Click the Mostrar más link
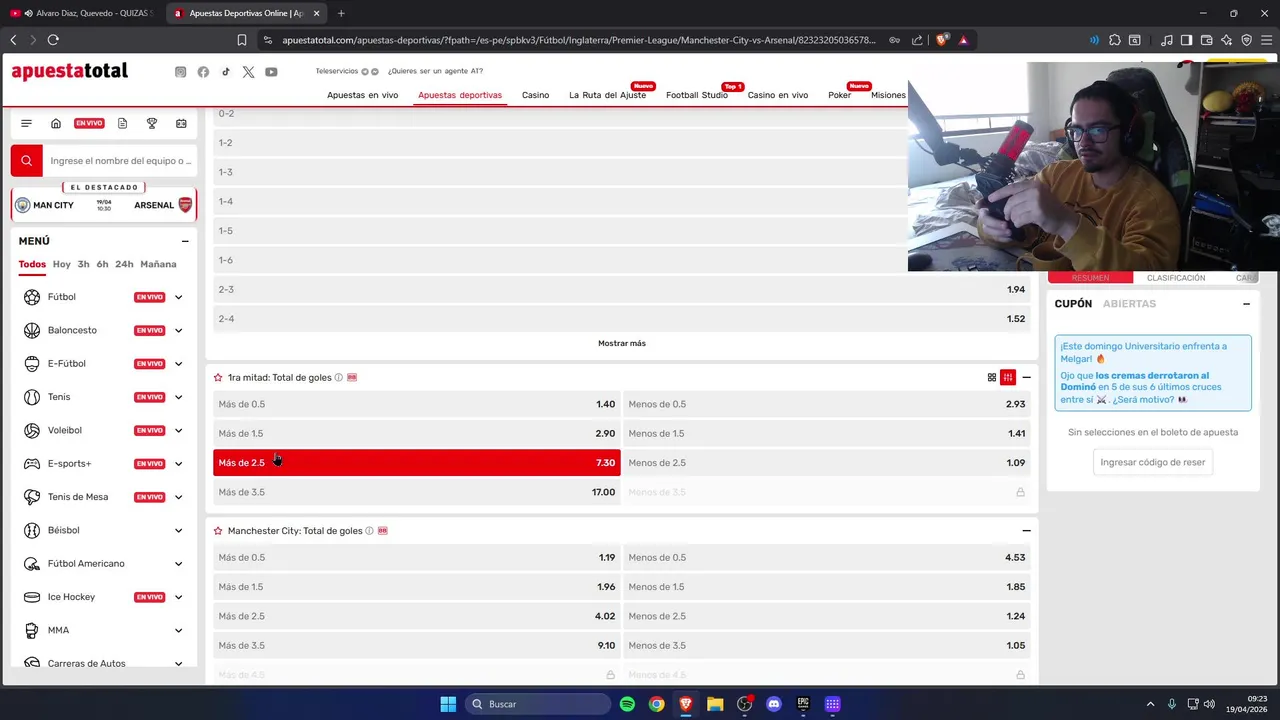Viewport: 1280px width, 720px height. [622, 343]
